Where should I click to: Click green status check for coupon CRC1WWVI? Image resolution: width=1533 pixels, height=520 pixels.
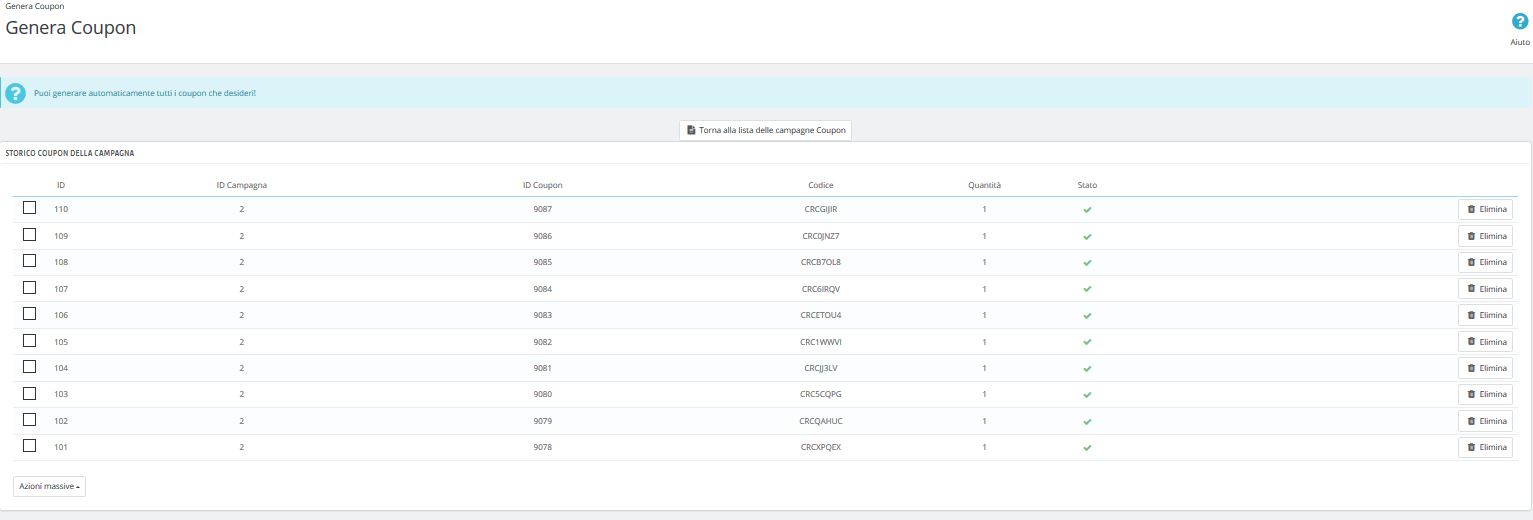coord(1087,342)
